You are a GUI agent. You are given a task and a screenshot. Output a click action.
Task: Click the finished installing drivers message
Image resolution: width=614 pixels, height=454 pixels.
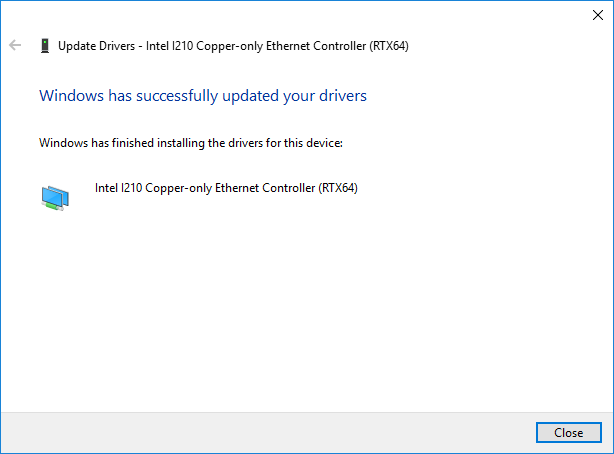coord(190,143)
